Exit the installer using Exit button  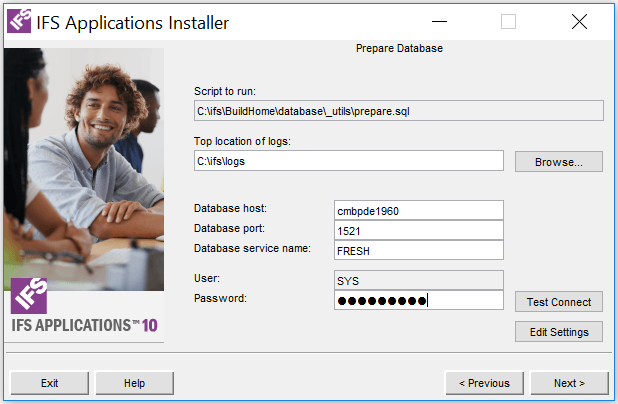[50, 383]
